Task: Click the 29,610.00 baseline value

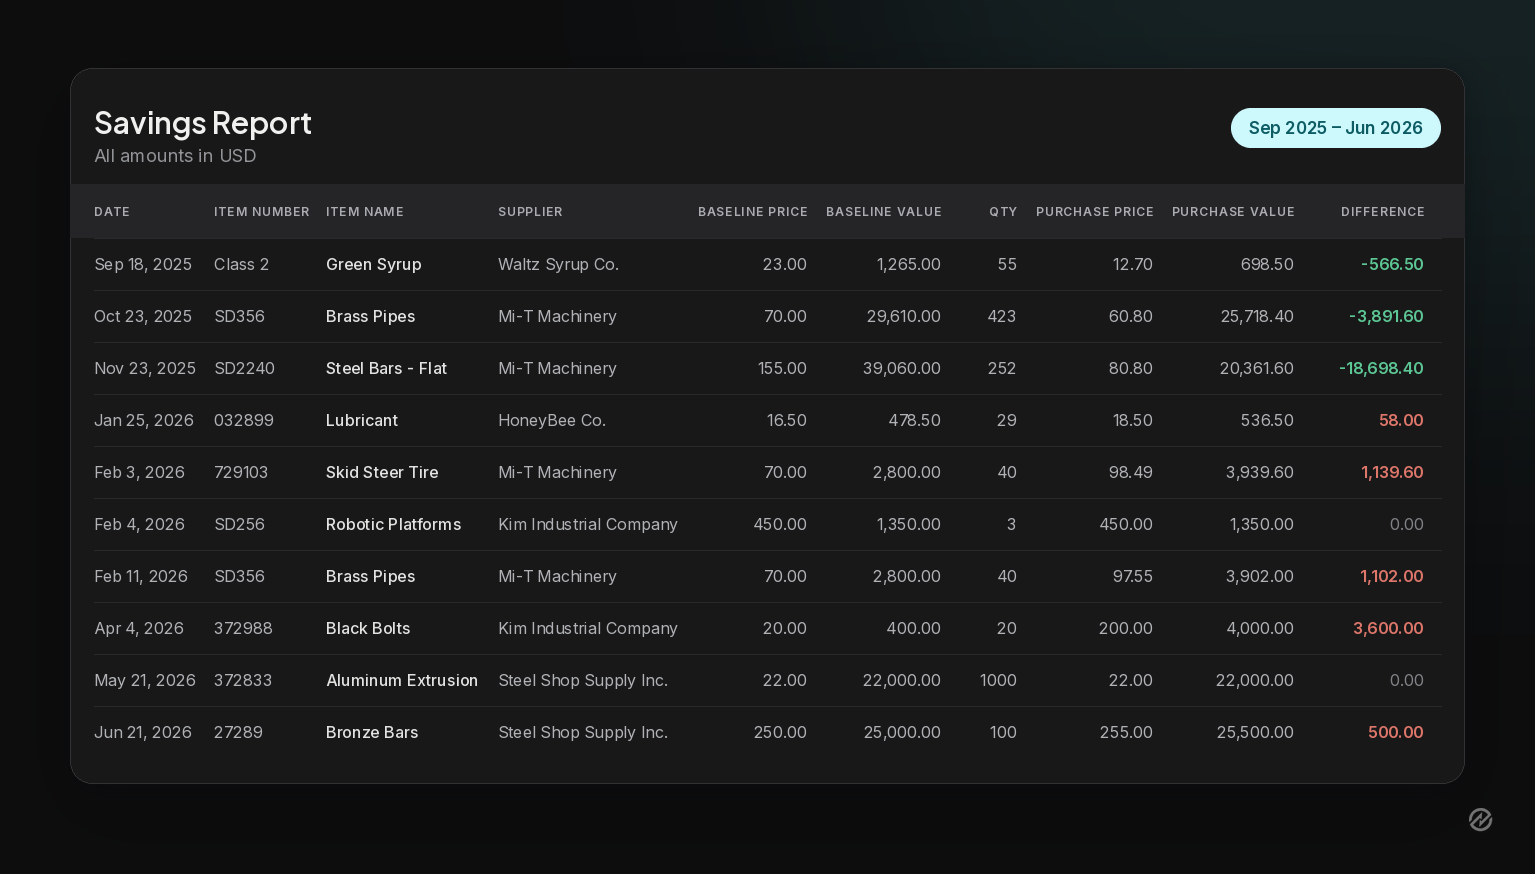Action: point(904,316)
